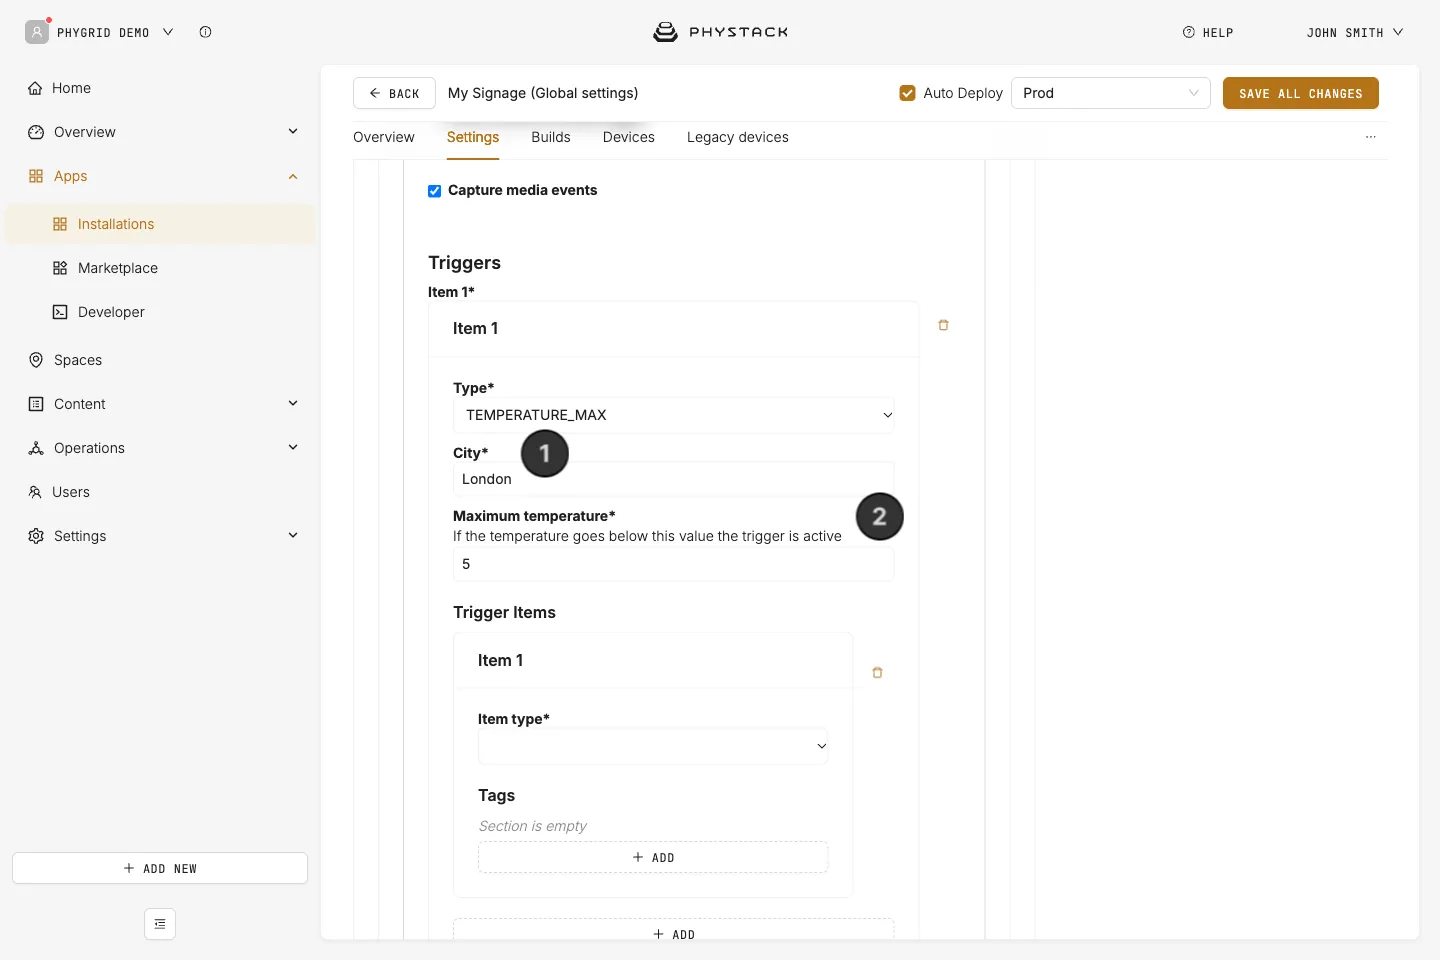Select the Settings tab
This screenshot has height=960, width=1440.
coord(473,137)
